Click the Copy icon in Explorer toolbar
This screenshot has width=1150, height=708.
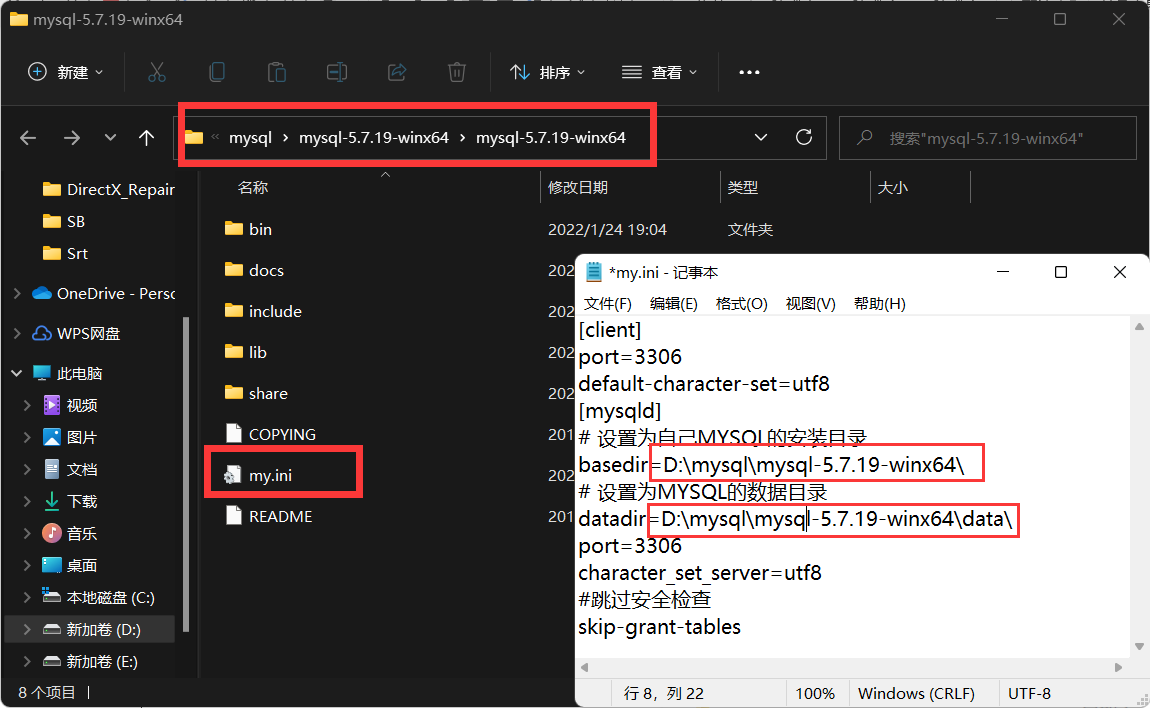(216, 72)
